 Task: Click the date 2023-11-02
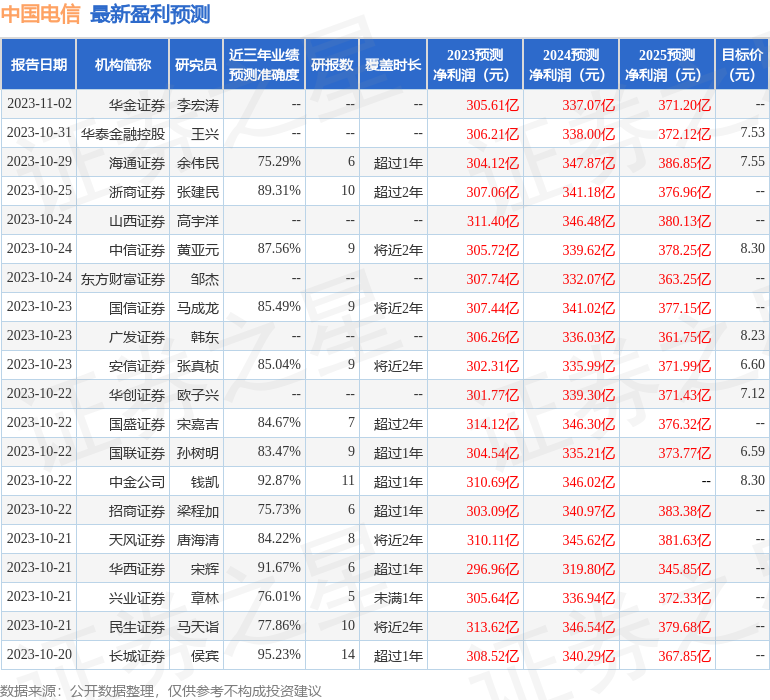coord(39,104)
